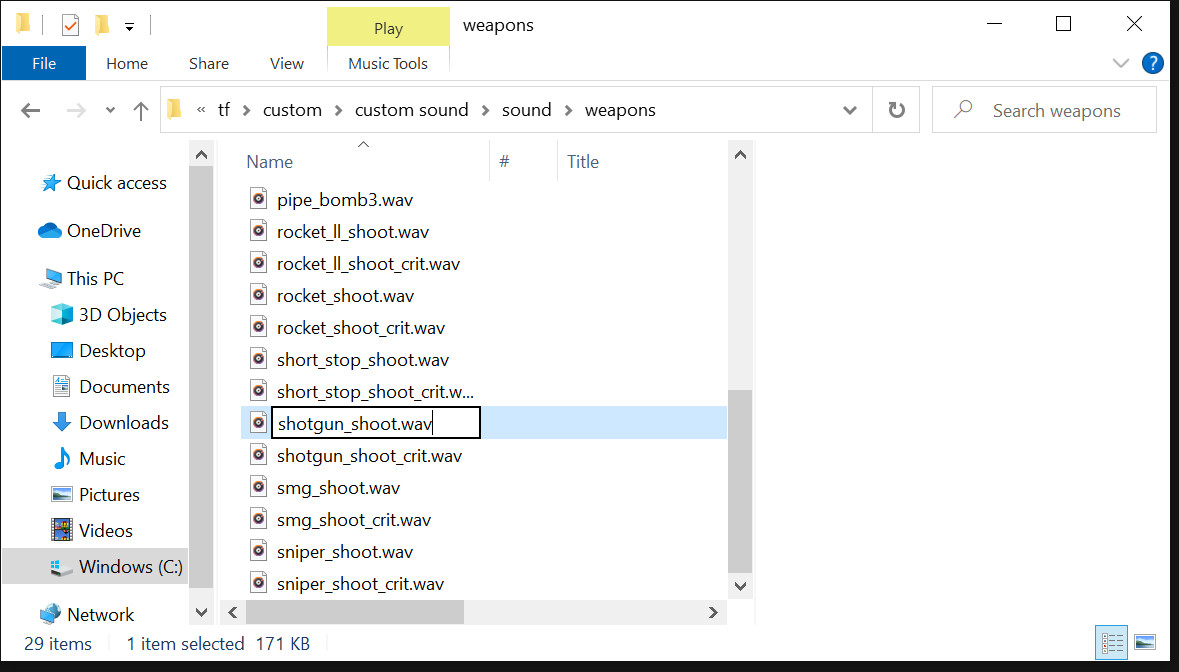Open the File menu
The width and height of the screenshot is (1179, 672).
[x=44, y=63]
